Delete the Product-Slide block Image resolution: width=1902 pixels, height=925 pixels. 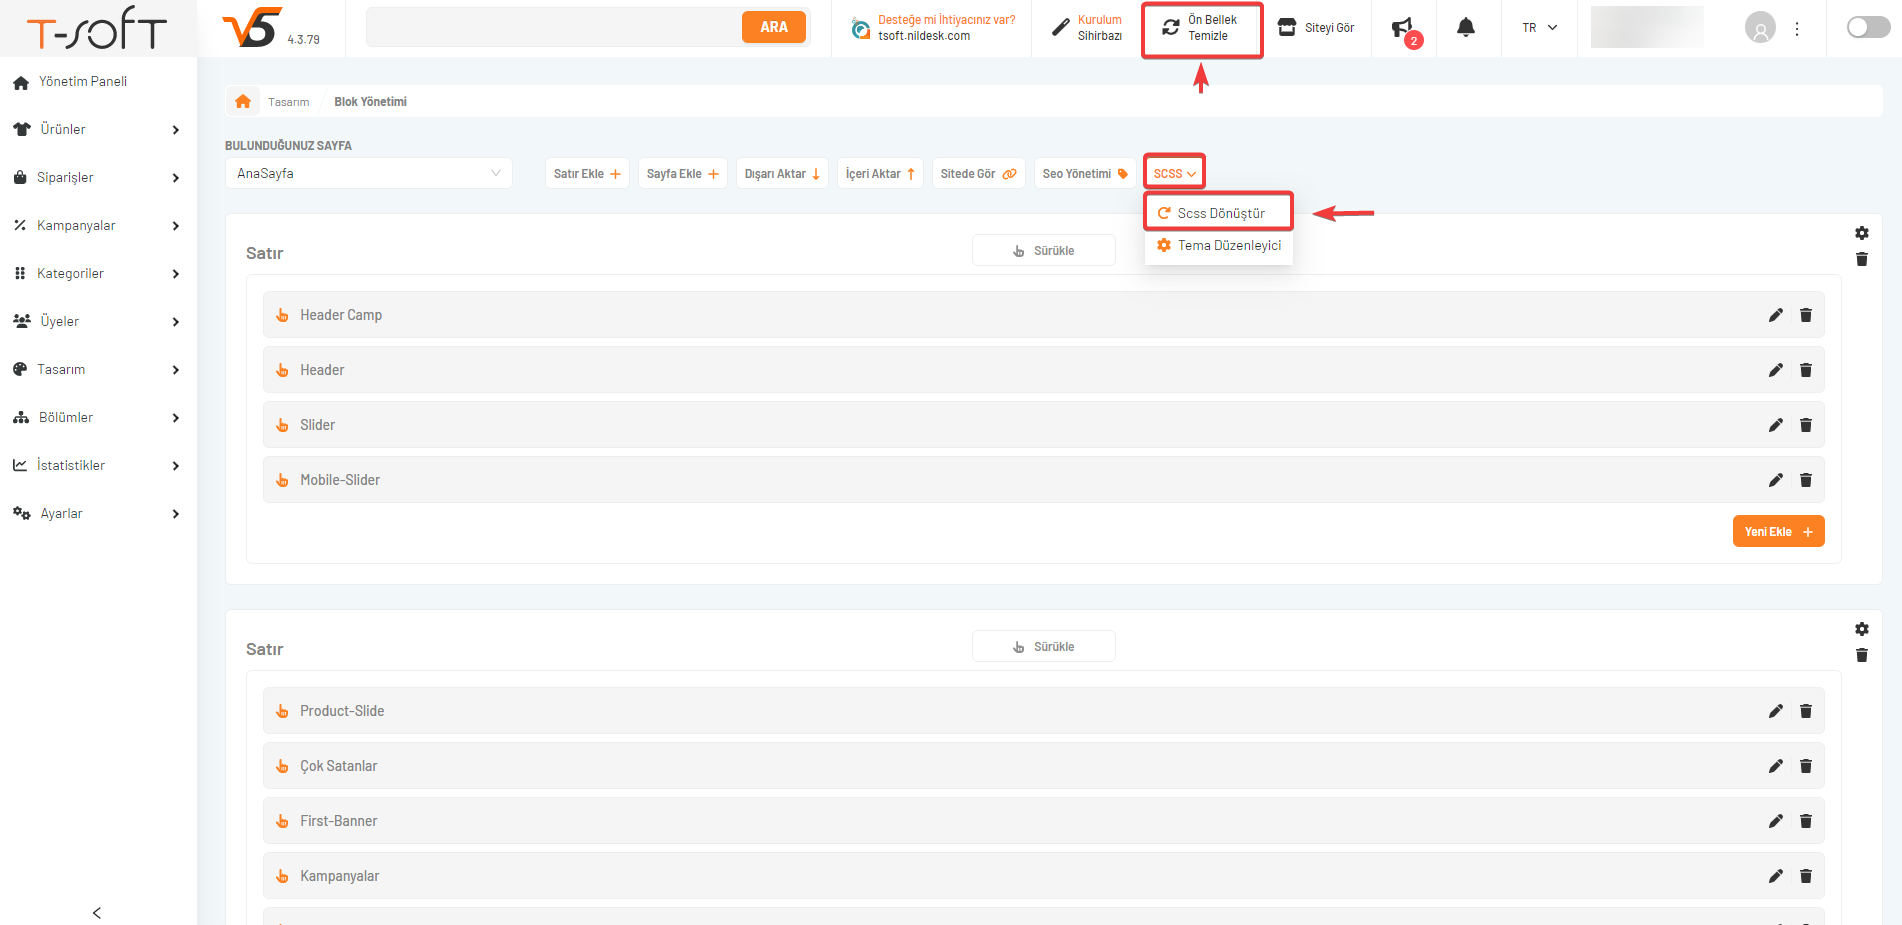pos(1806,711)
